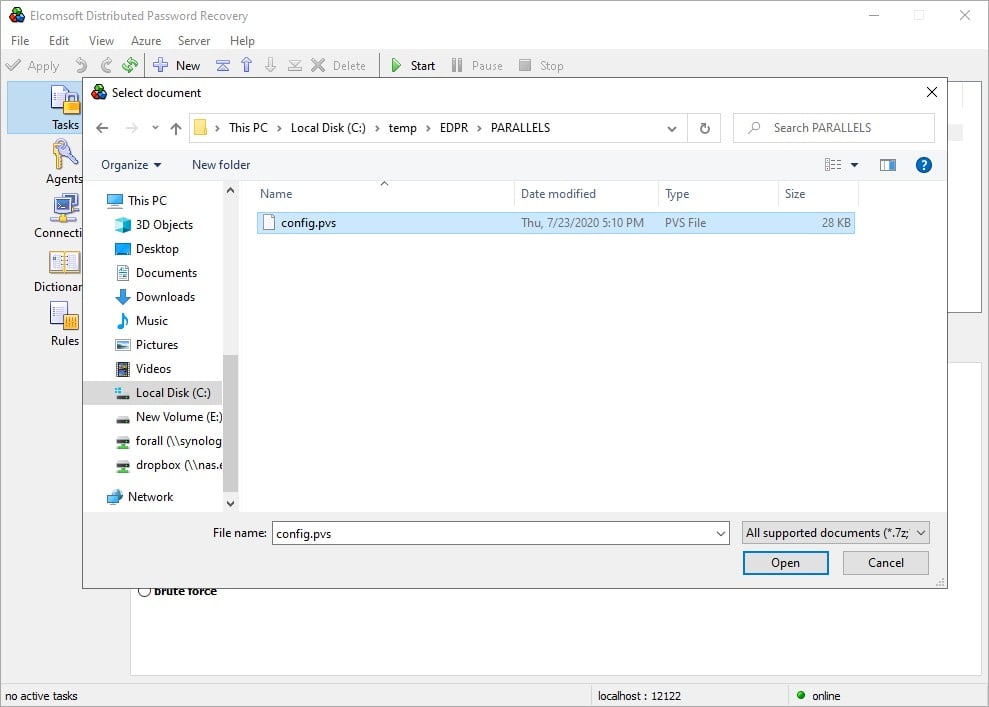Open the Server menu
Viewport: 989px width, 707px height.
point(194,40)
